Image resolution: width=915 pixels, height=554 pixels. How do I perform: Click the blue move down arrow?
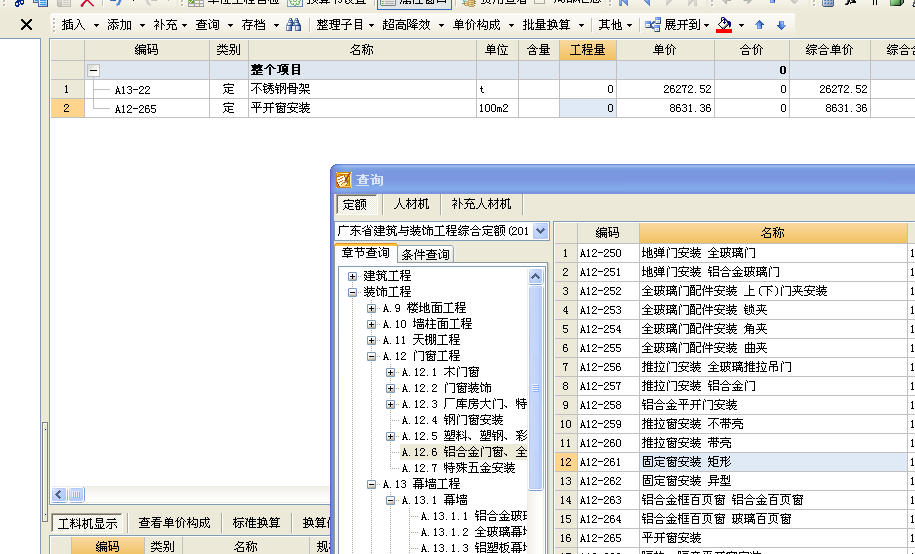781,25
